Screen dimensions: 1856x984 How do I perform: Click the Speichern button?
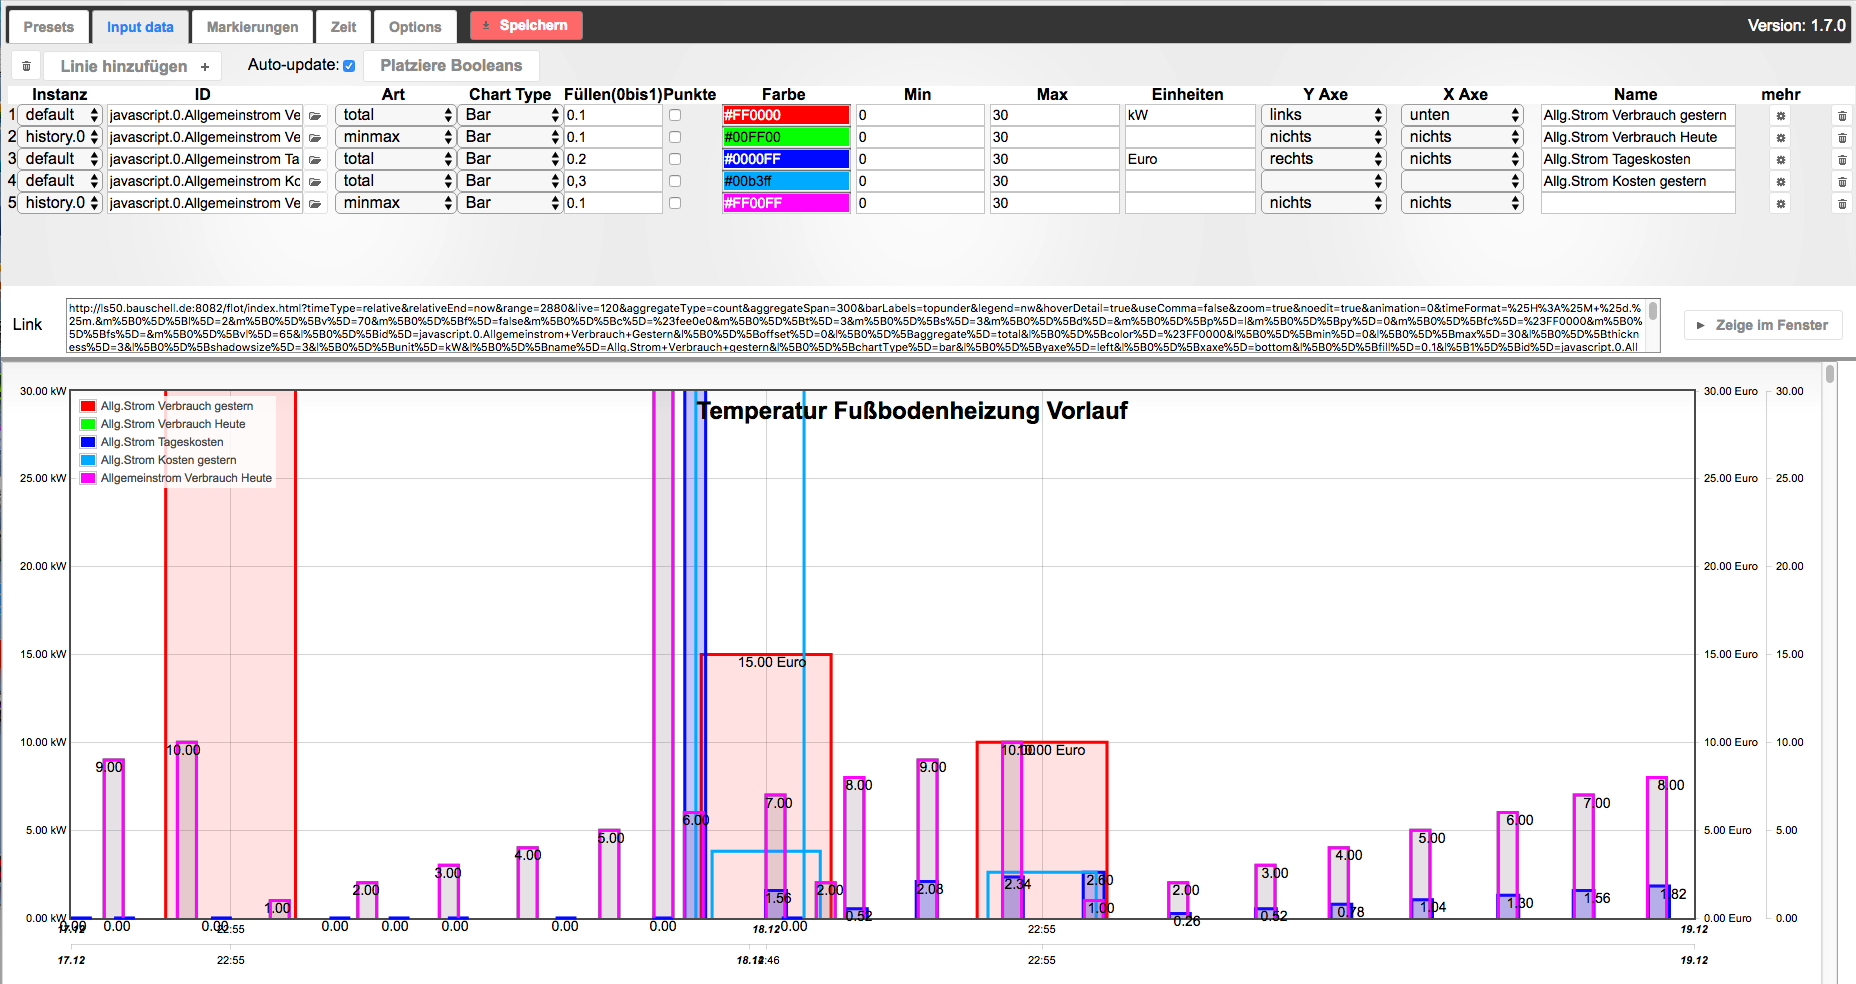point(525,26)
